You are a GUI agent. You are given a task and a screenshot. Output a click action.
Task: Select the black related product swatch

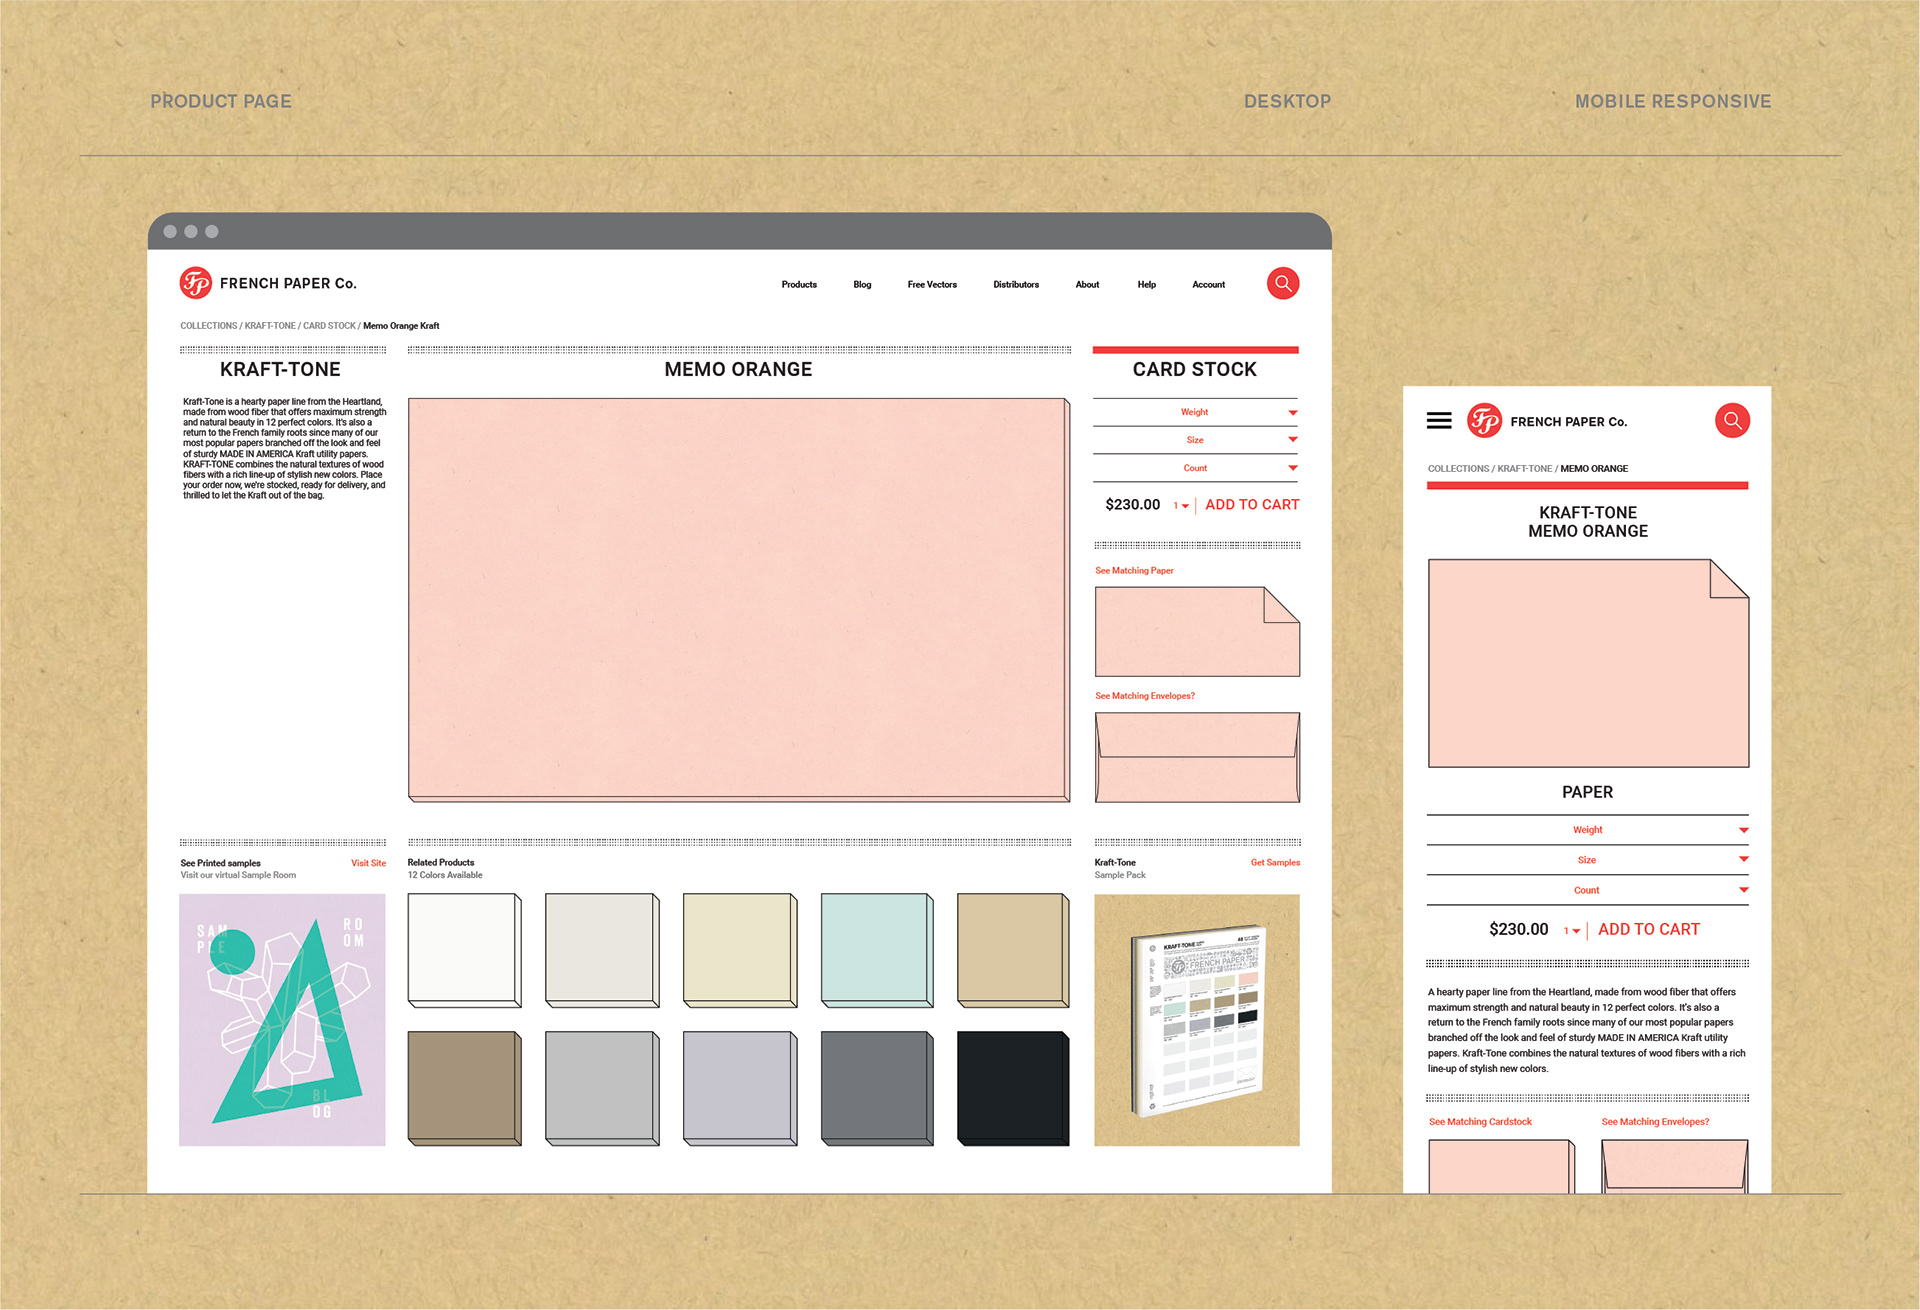pos(1012,1088)
